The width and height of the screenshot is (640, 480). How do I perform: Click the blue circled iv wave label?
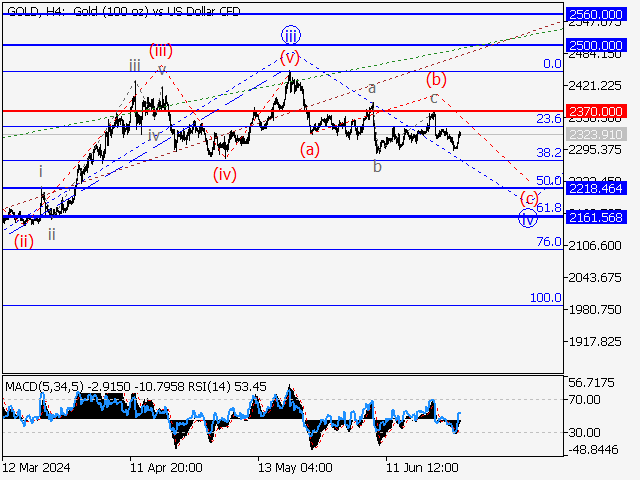pos(527,218)
